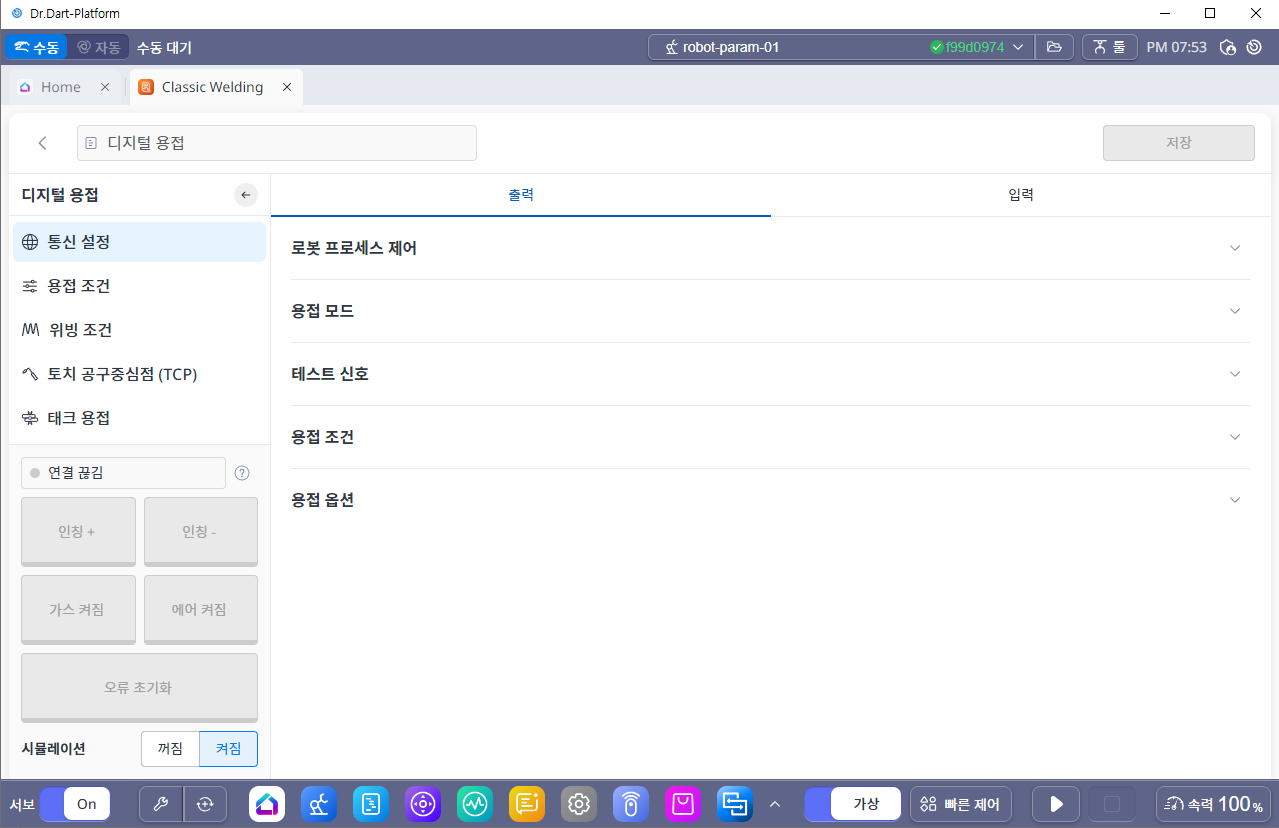Image resolution: width=1279 pixels, height=828 pixels.
Task: Open the folder icon next to robot-param-01
Action: 1054,47
